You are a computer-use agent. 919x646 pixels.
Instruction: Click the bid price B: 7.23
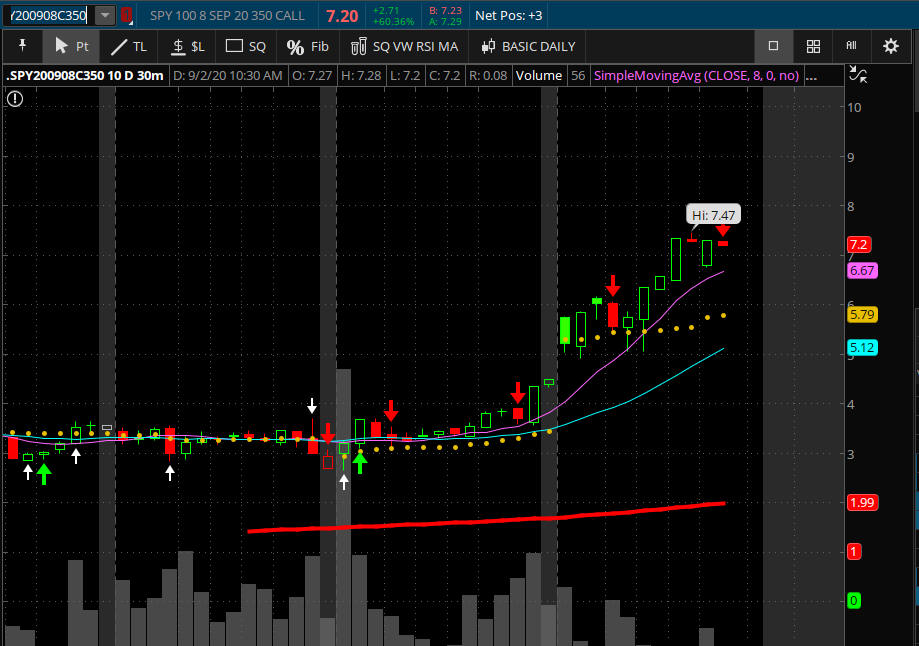point(445,11)
